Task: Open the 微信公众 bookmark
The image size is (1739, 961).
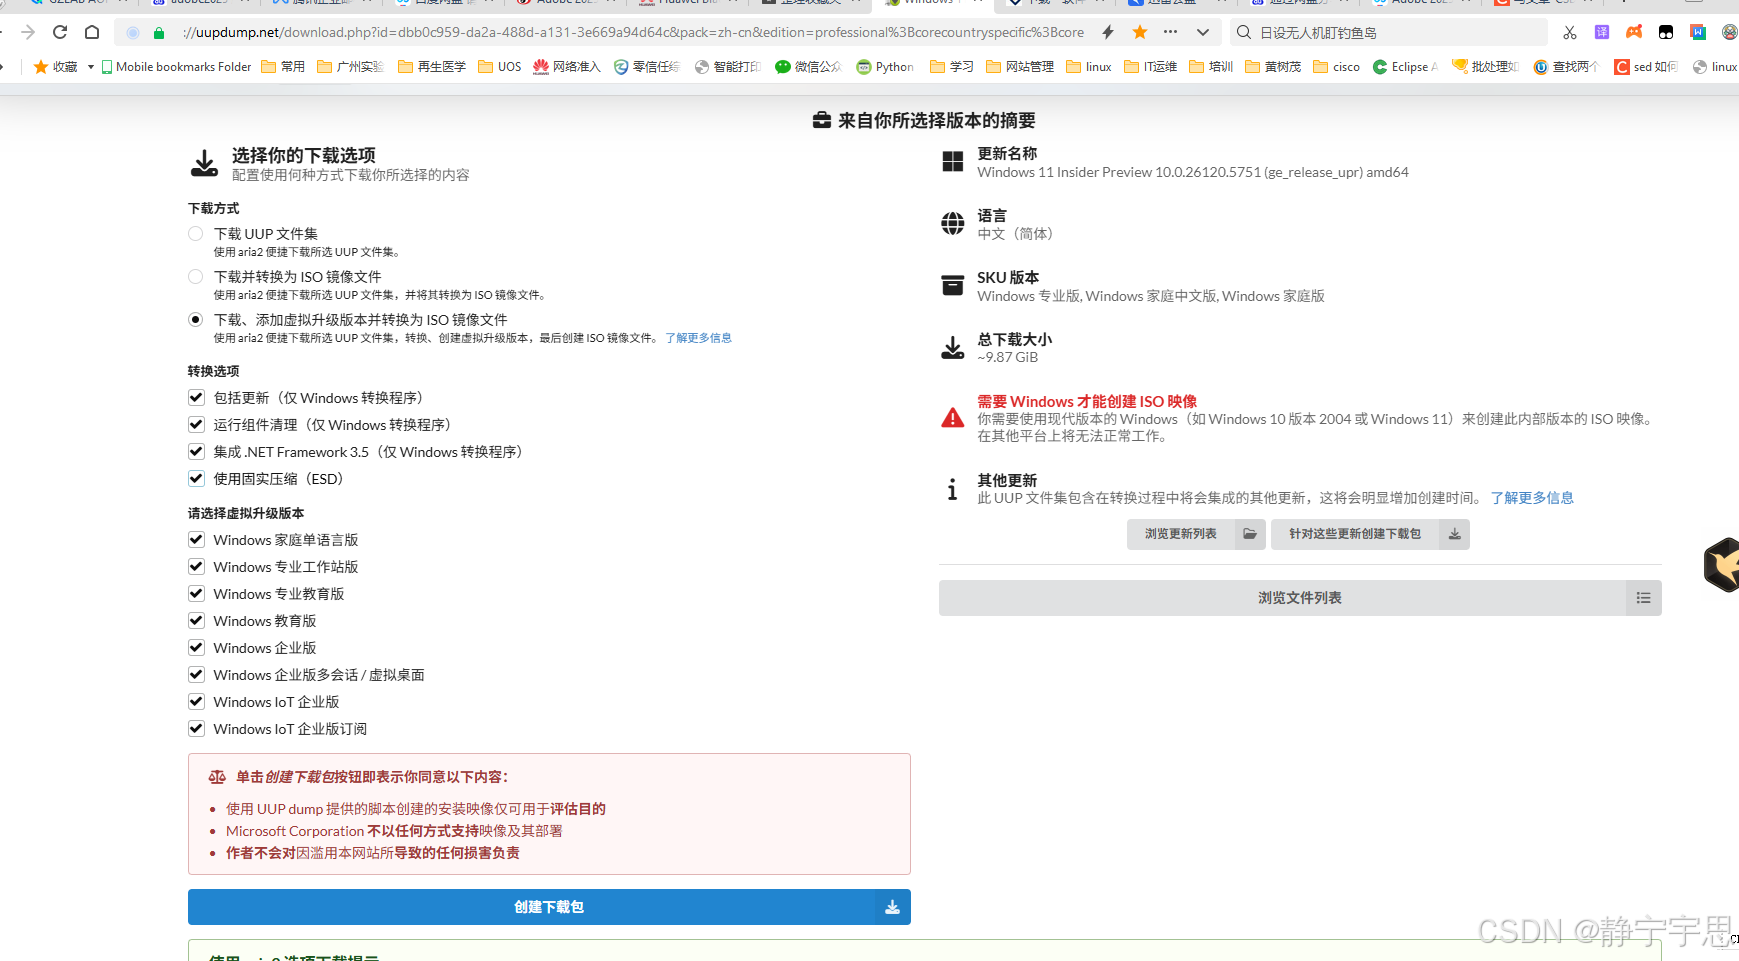Action: point(809,67)
